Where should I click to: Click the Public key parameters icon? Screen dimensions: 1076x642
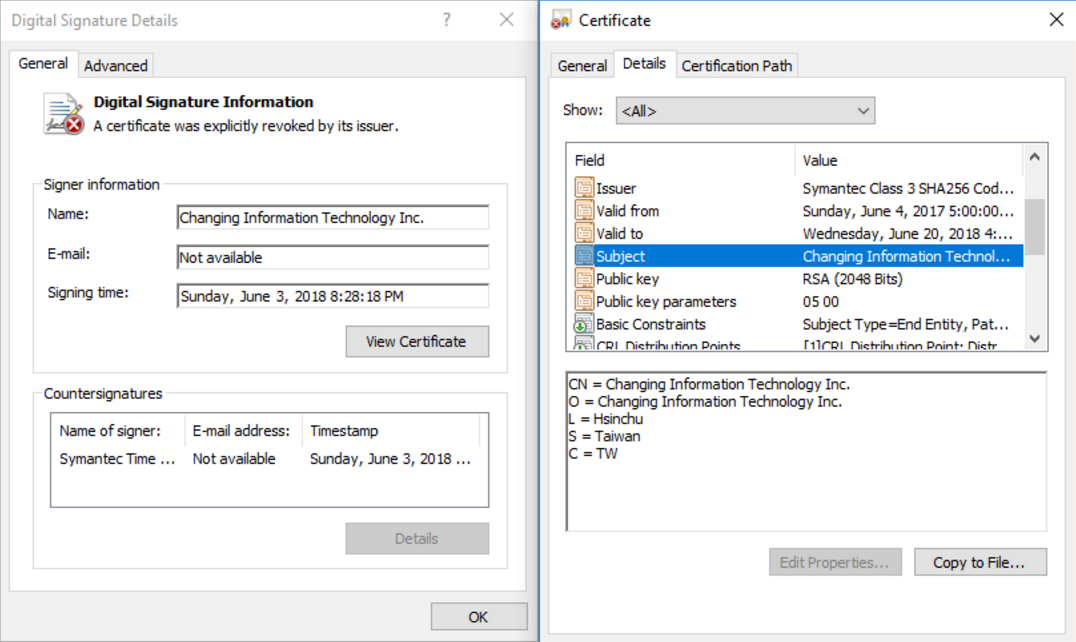pos(584,301)
